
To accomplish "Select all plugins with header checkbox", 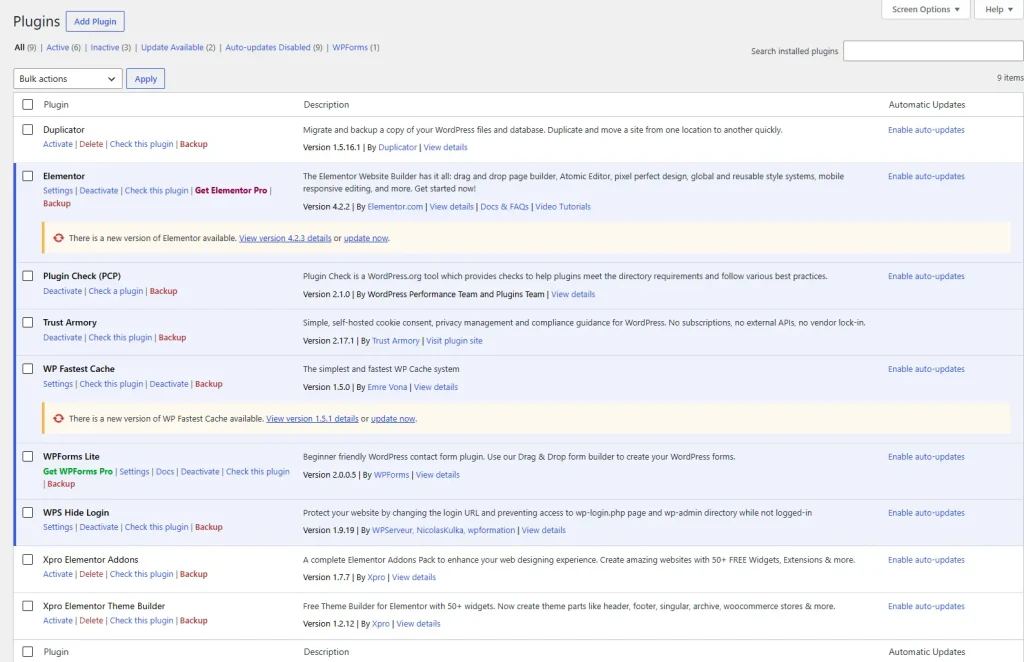I will click(27, 104).
